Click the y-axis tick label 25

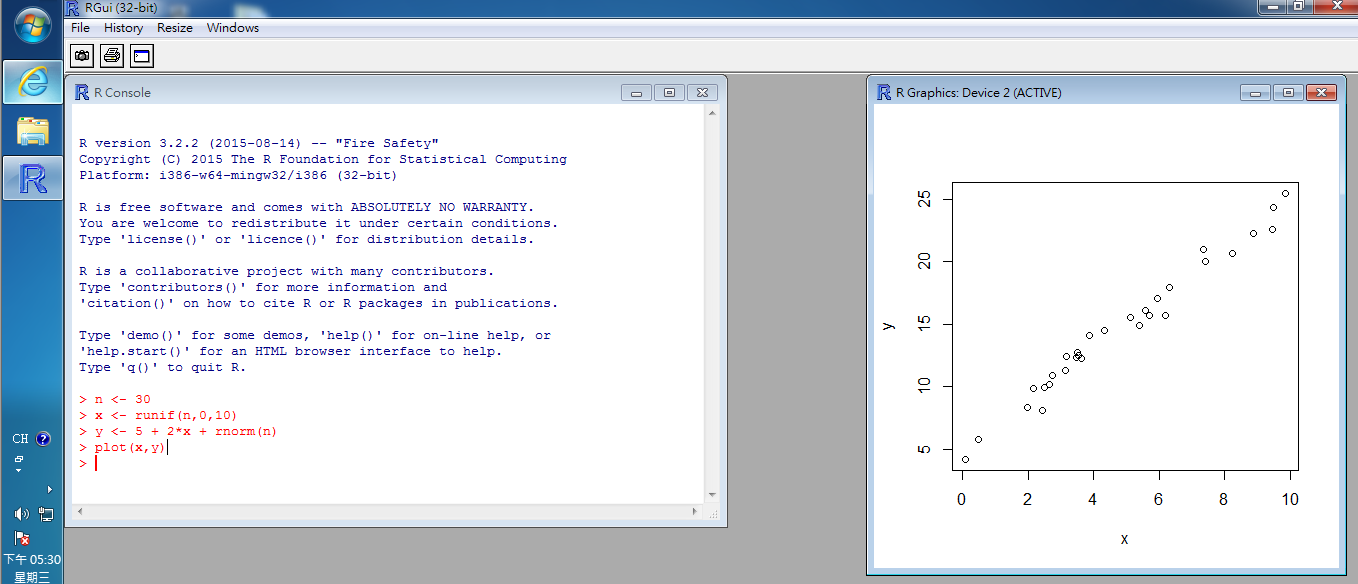click(925, 200)
